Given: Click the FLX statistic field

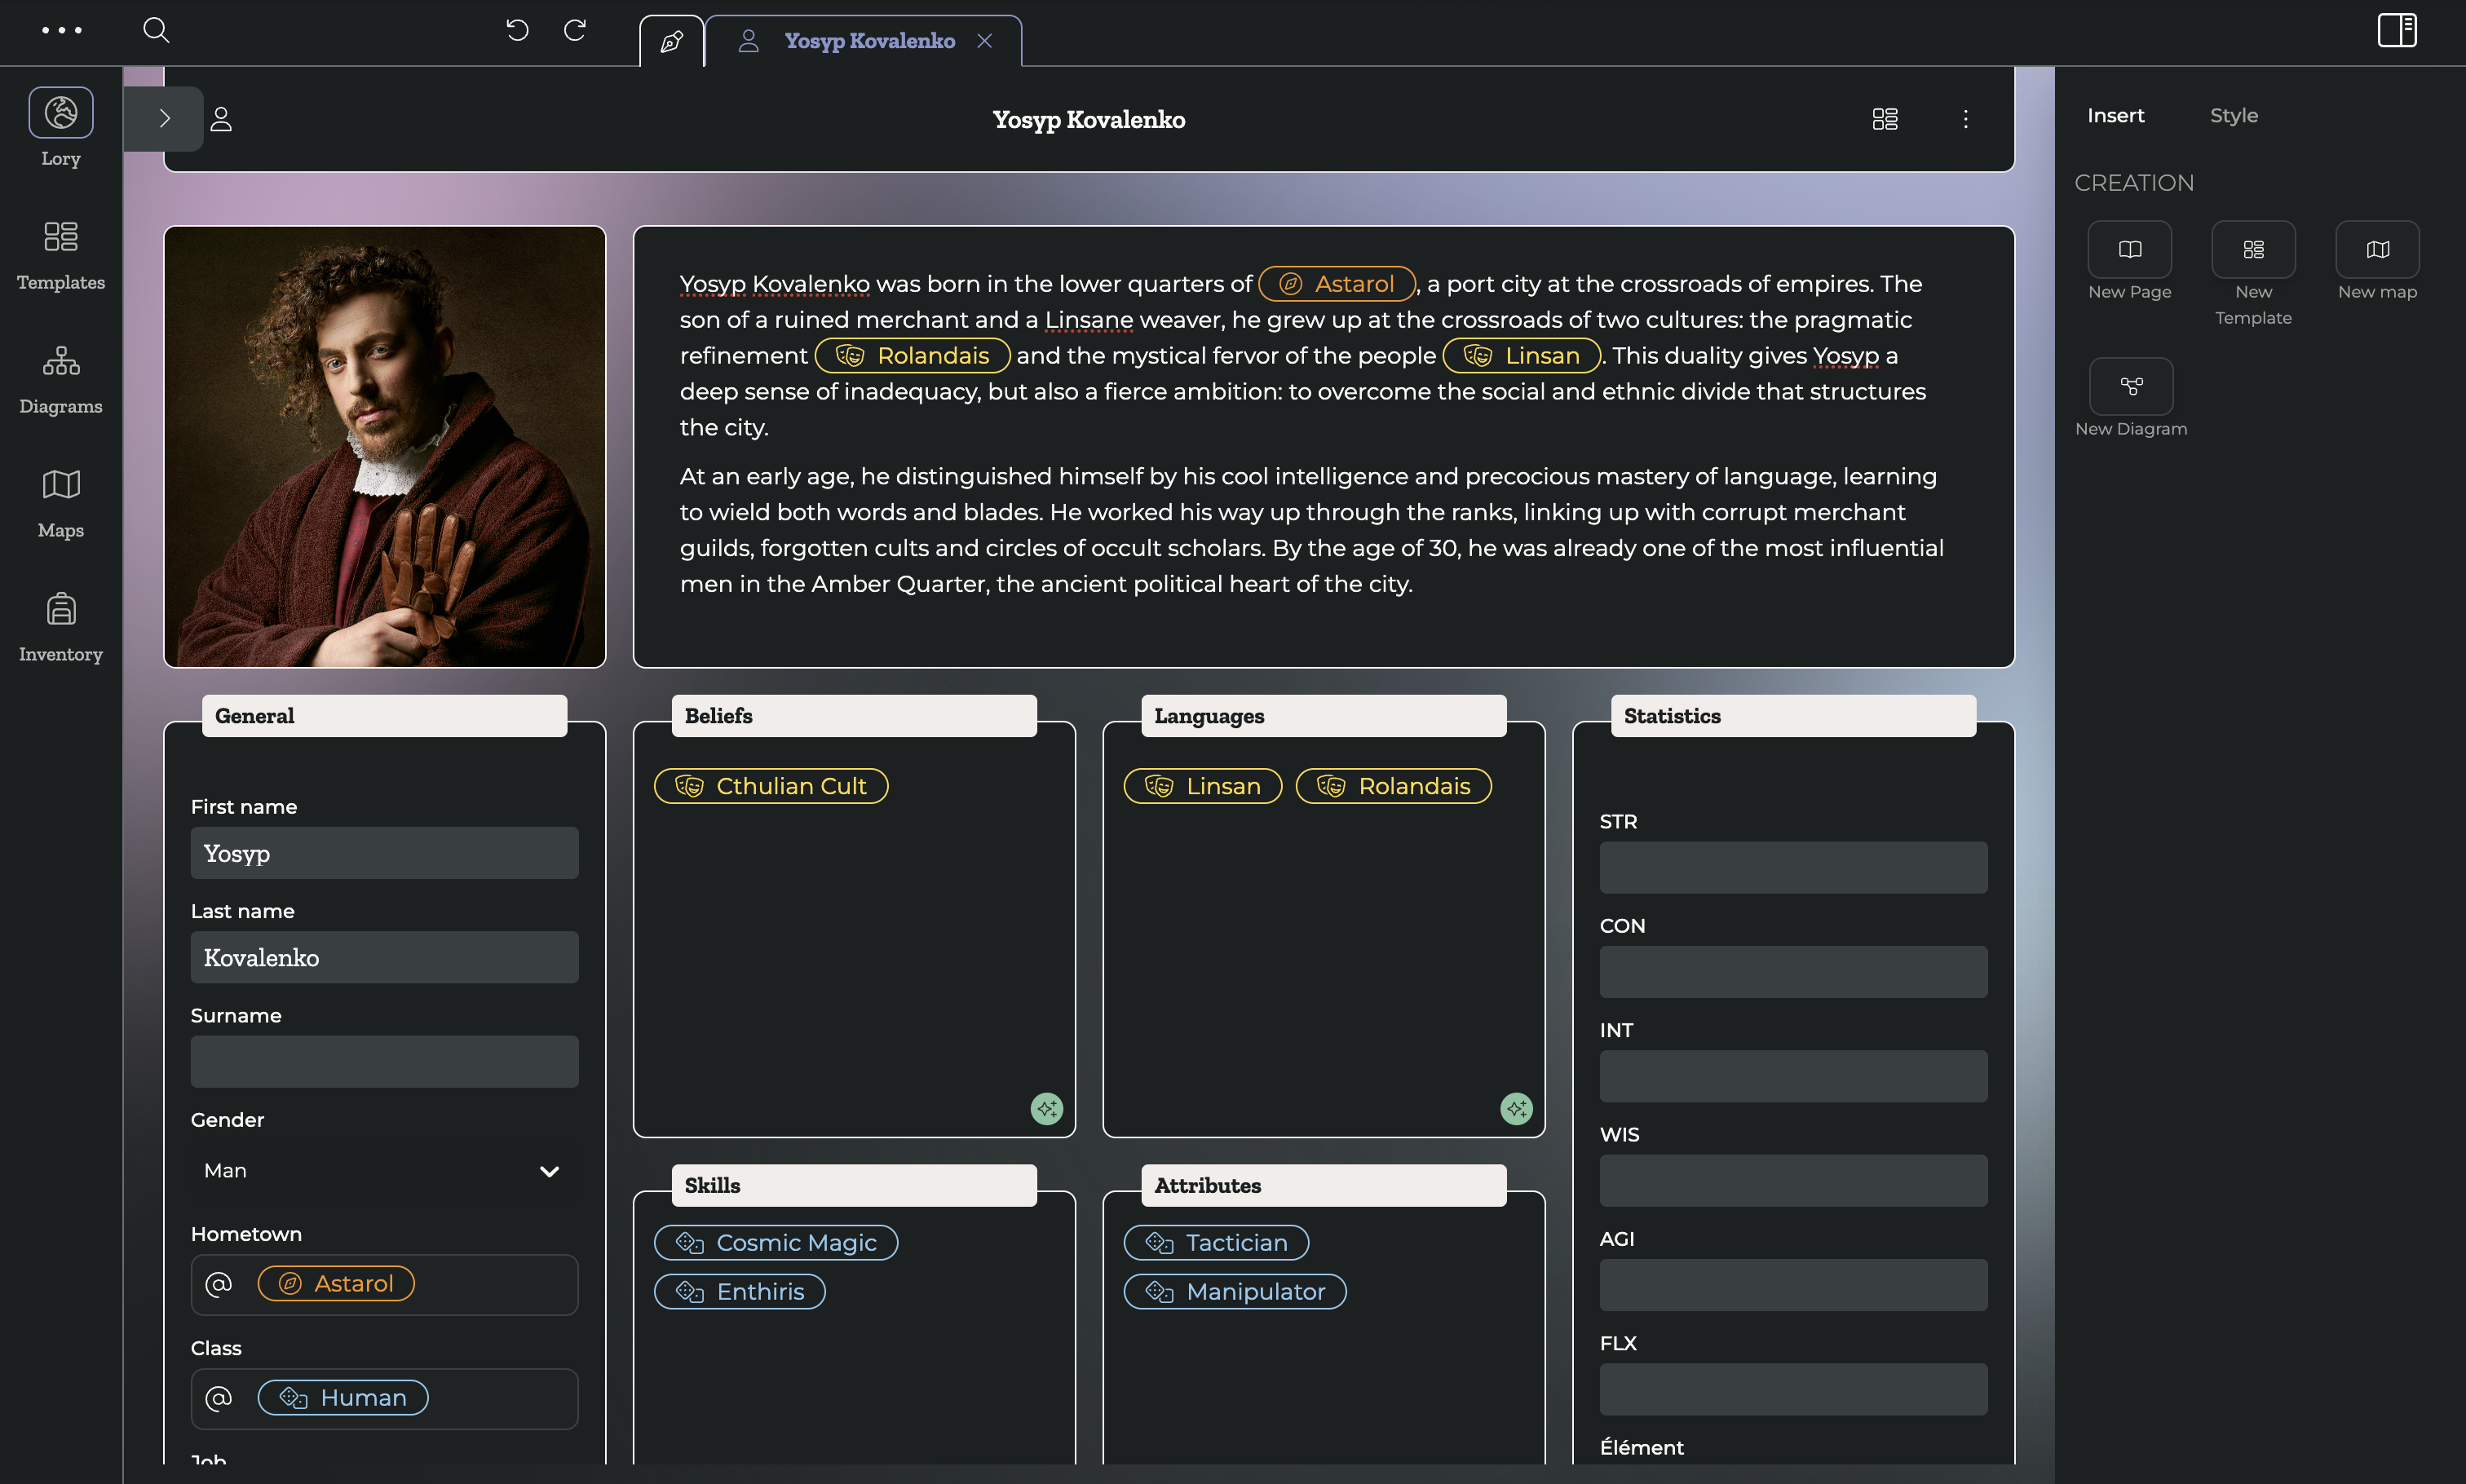Looking at the screenshot, I should click(1794, 1389).
